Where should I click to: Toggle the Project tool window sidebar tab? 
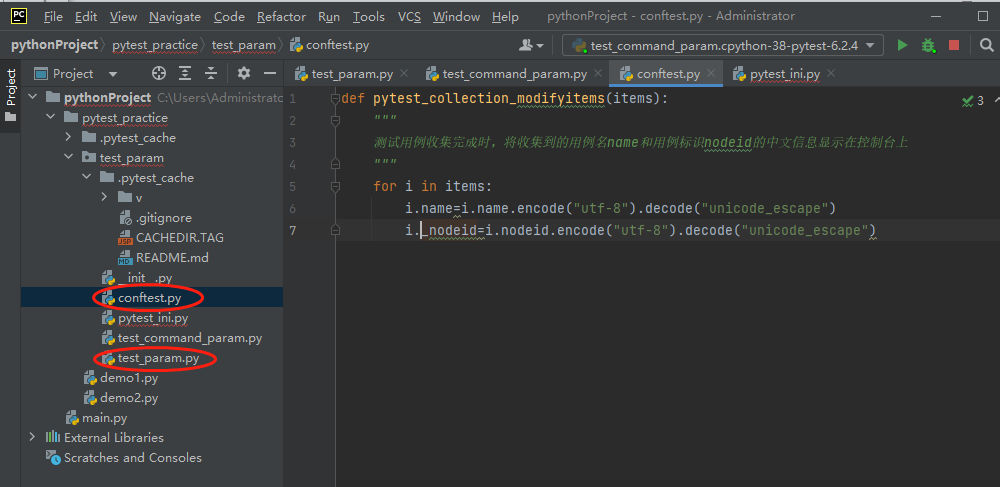(10, 94)
